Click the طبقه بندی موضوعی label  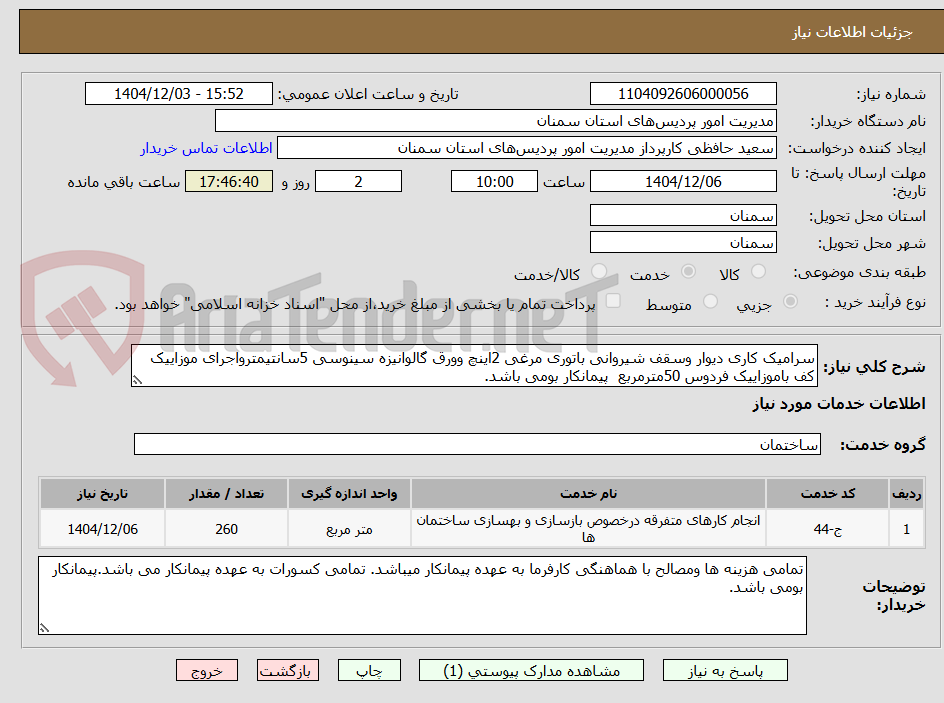[859, 273]
